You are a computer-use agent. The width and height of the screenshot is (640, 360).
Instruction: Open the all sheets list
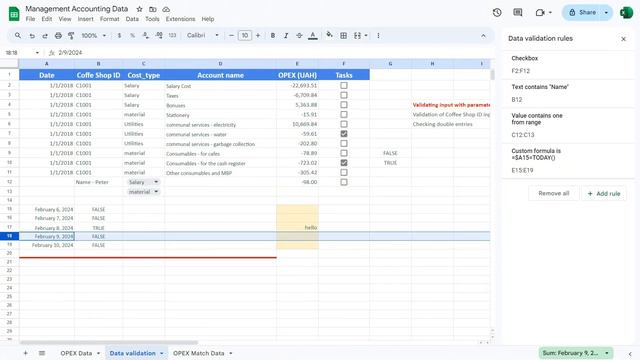coord(42,353)
